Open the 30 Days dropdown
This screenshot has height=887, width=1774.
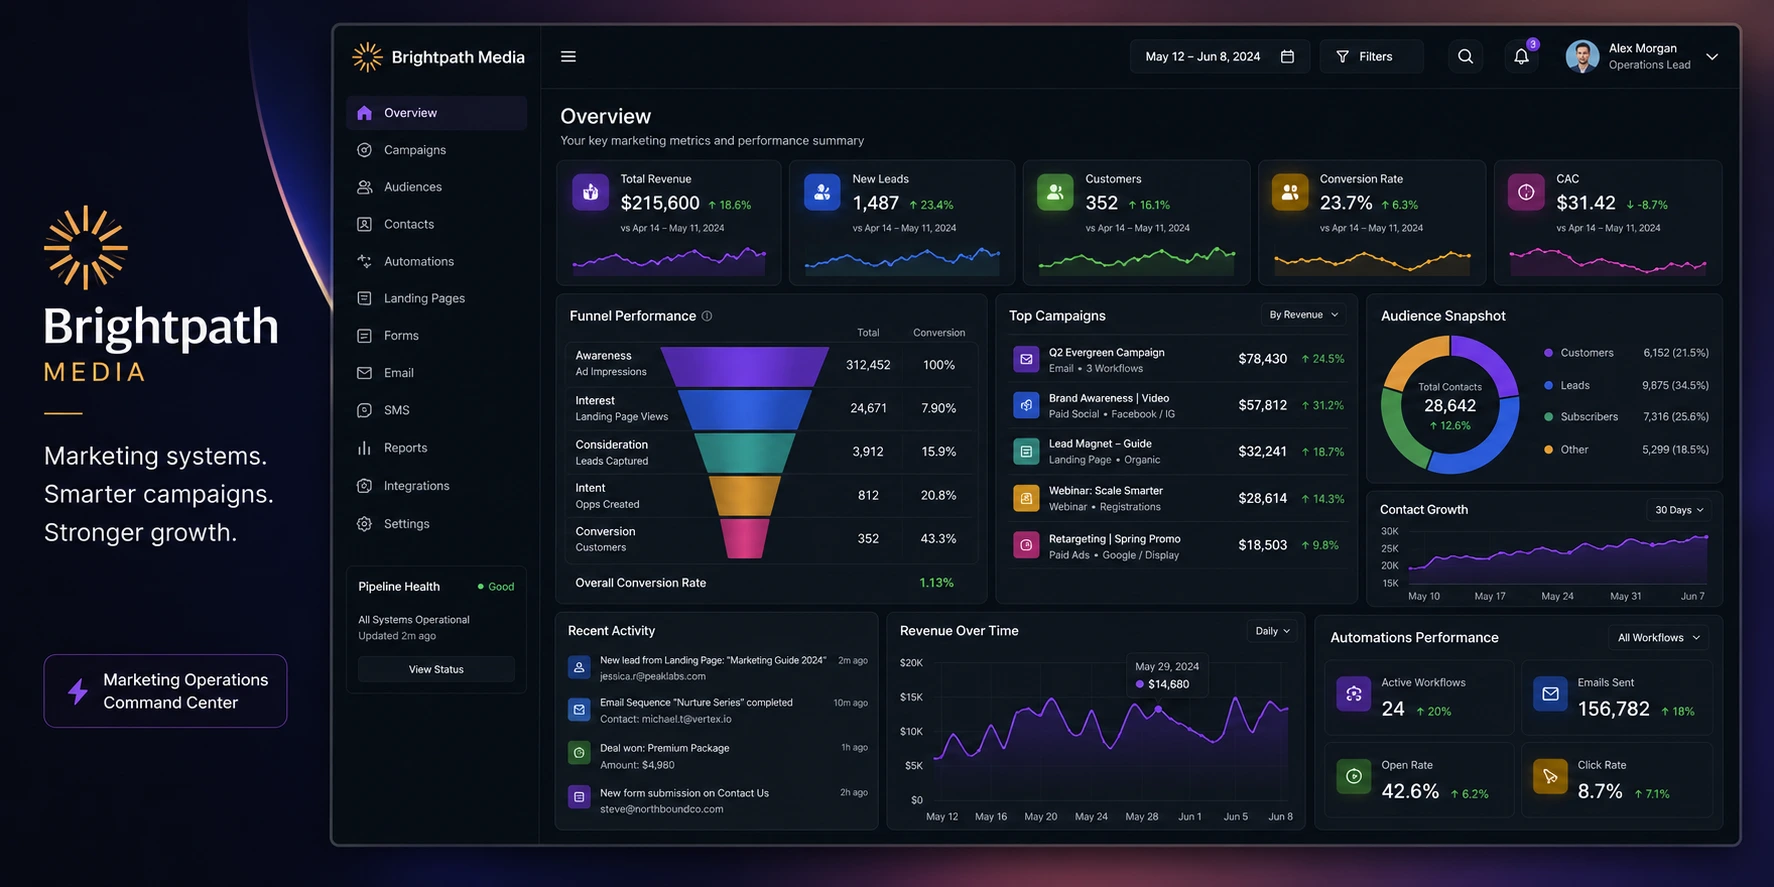pos(1679,510)
